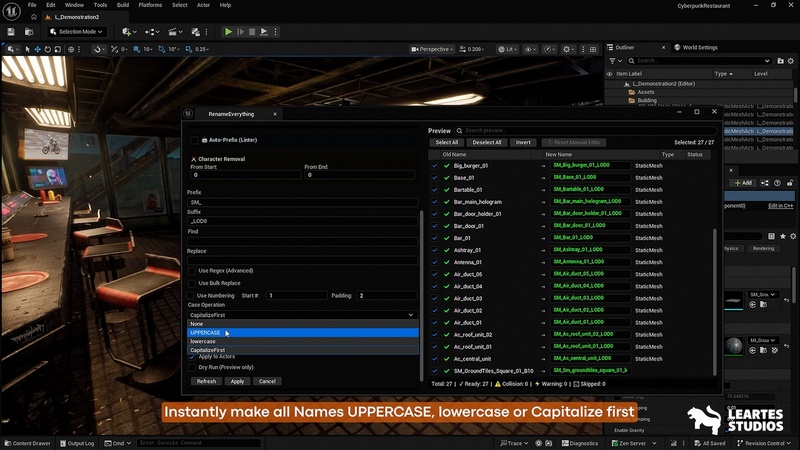Click the All Saved status indicator
Image resolution: width=800 pixels, height=450 pixels.
pos(712,442)
